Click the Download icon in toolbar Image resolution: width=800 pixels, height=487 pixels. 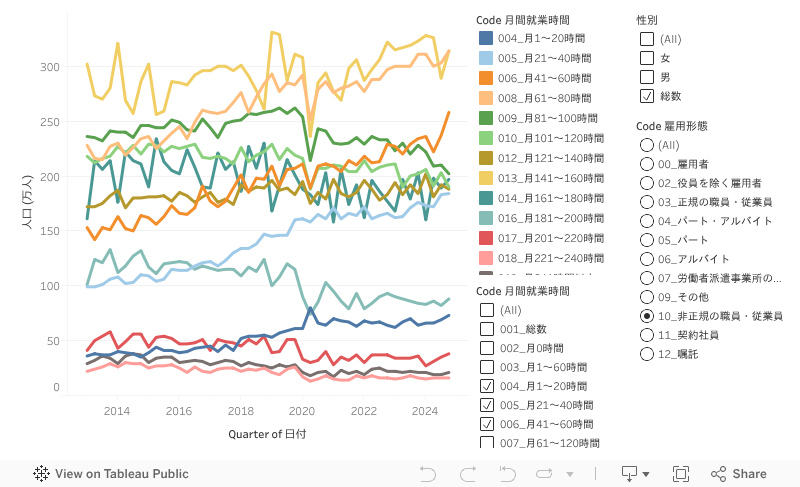tap(630, 474)
